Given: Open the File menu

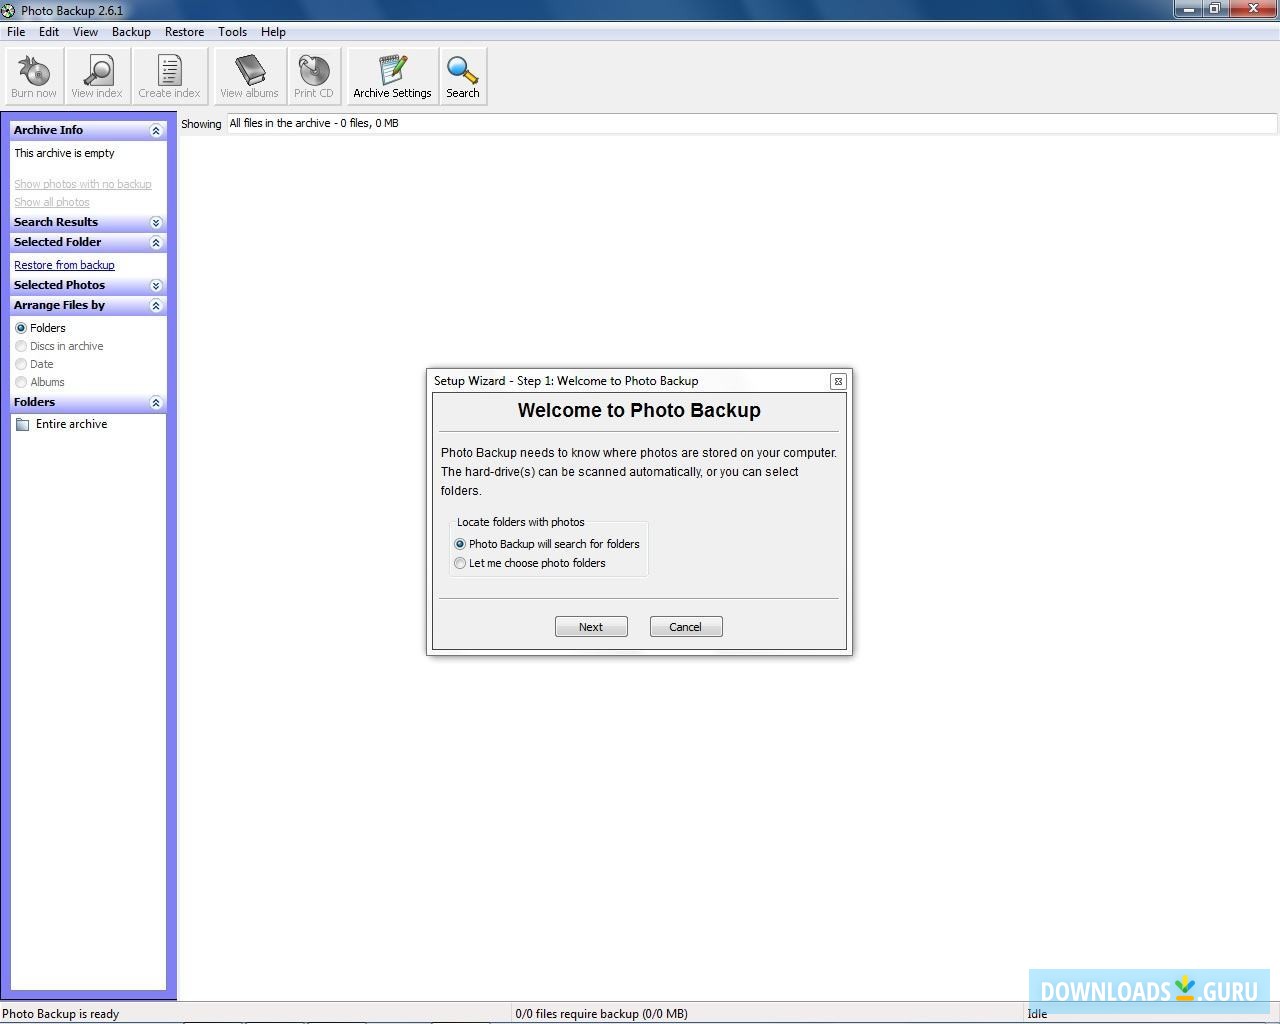Looking at the screenshot, I should click(16, 32).
